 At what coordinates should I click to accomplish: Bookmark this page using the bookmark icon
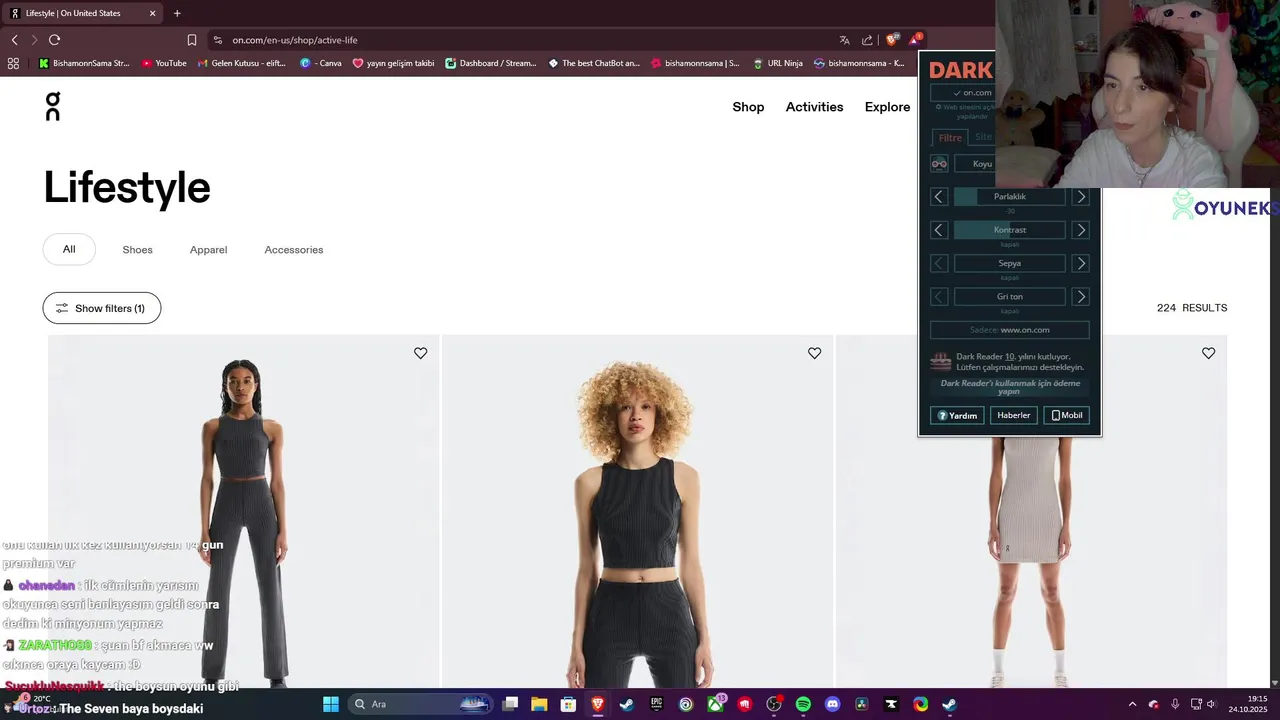click(192, 40)
